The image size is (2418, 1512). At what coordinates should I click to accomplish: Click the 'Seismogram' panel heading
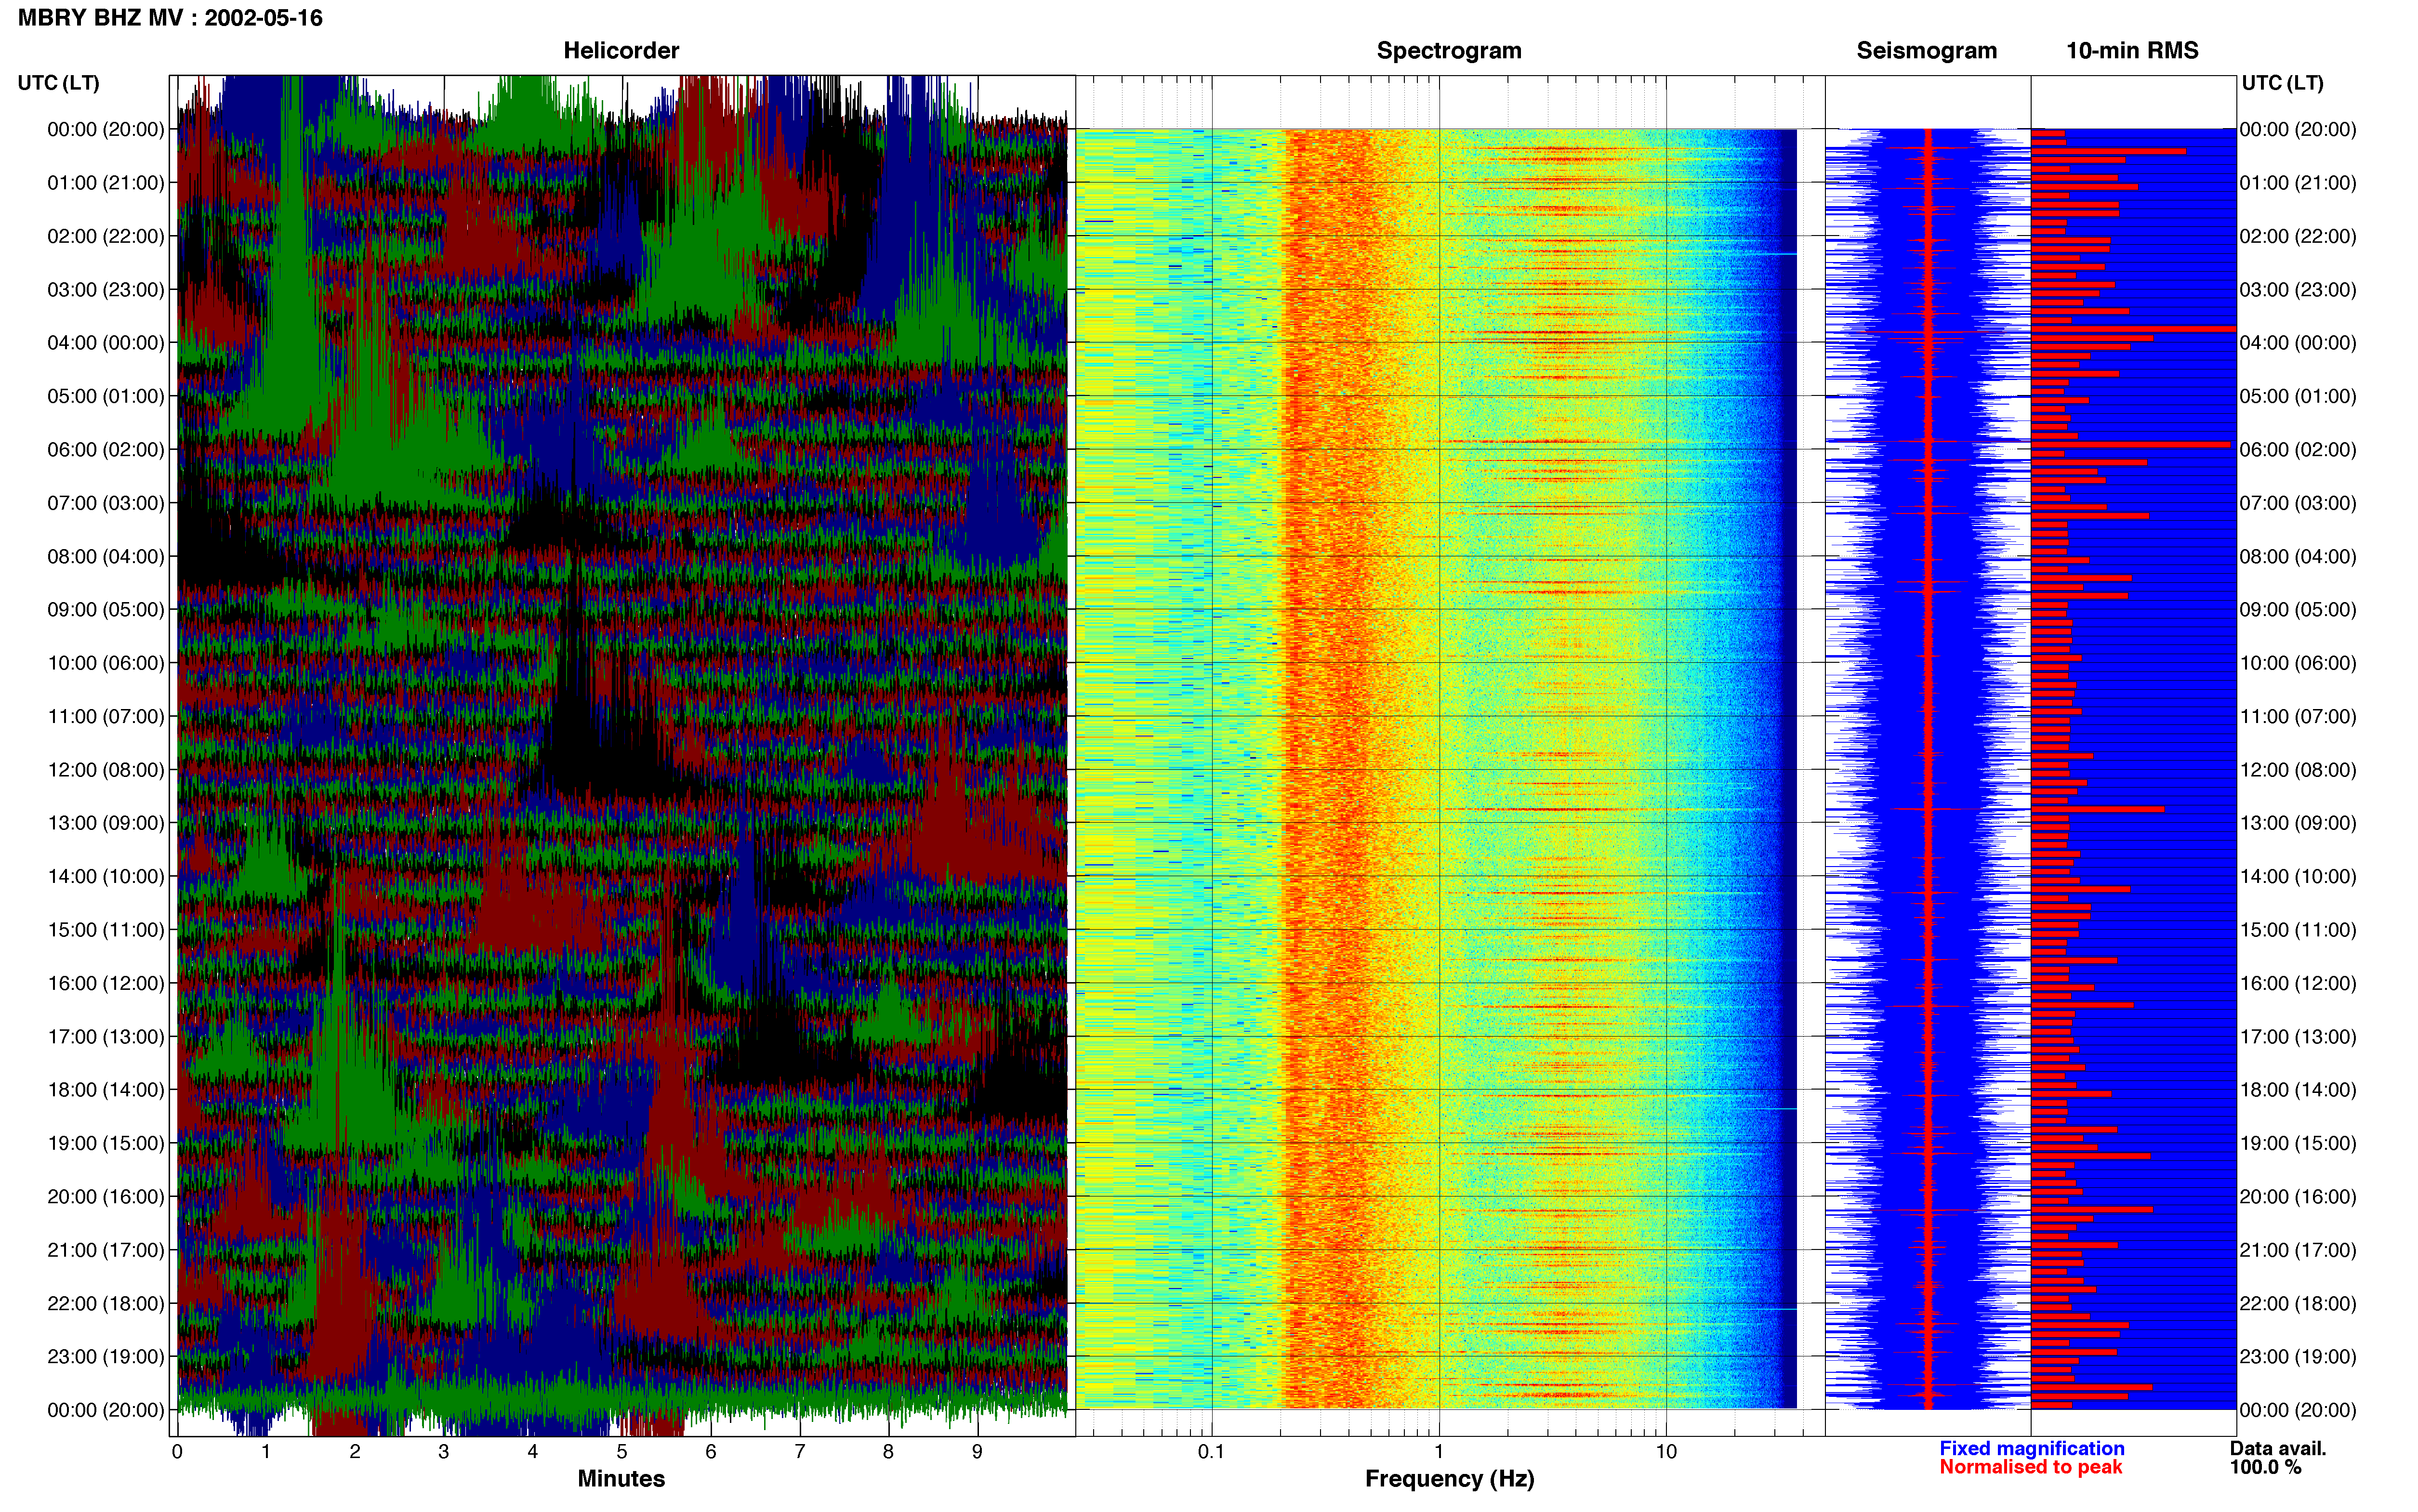(x=1926, y=50)
